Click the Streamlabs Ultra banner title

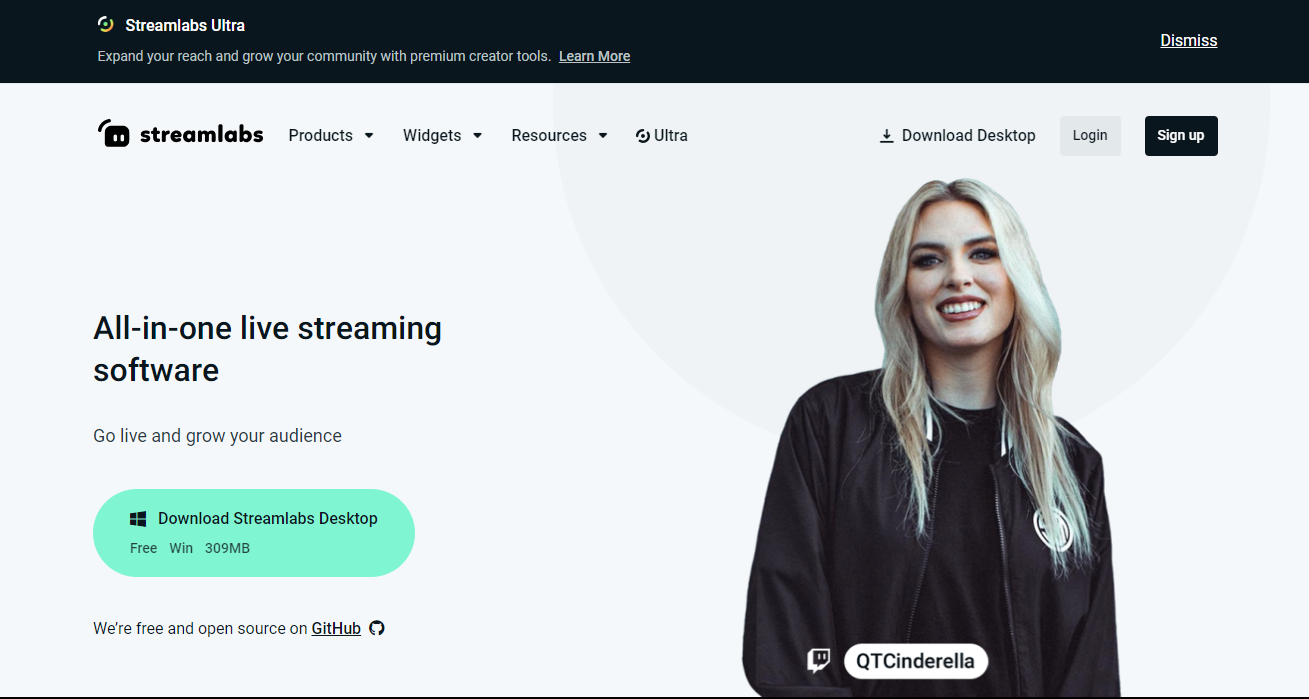[x=185, y=25]
